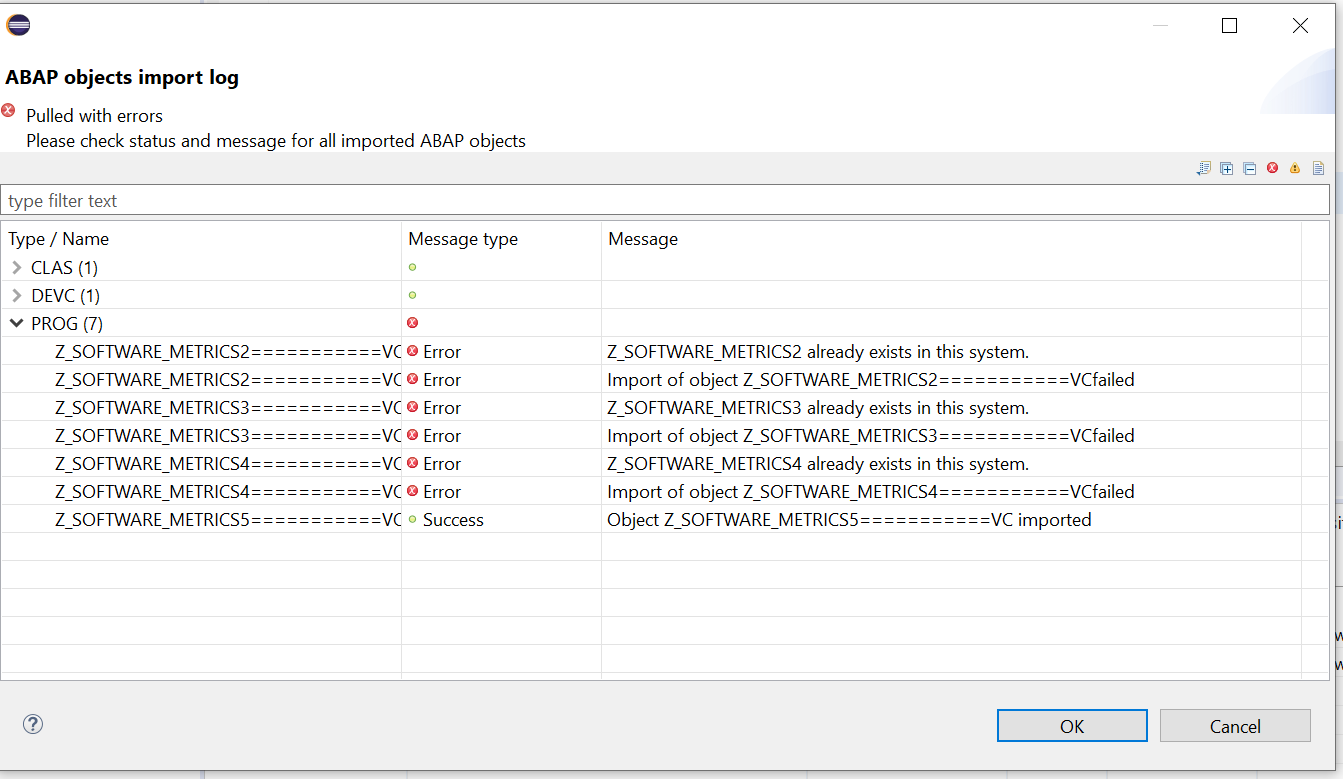The width and height of the screenshot is (1343, 779).
Task: Click the Eclipse logo in the top-left corner
Action: click(18, 24)
